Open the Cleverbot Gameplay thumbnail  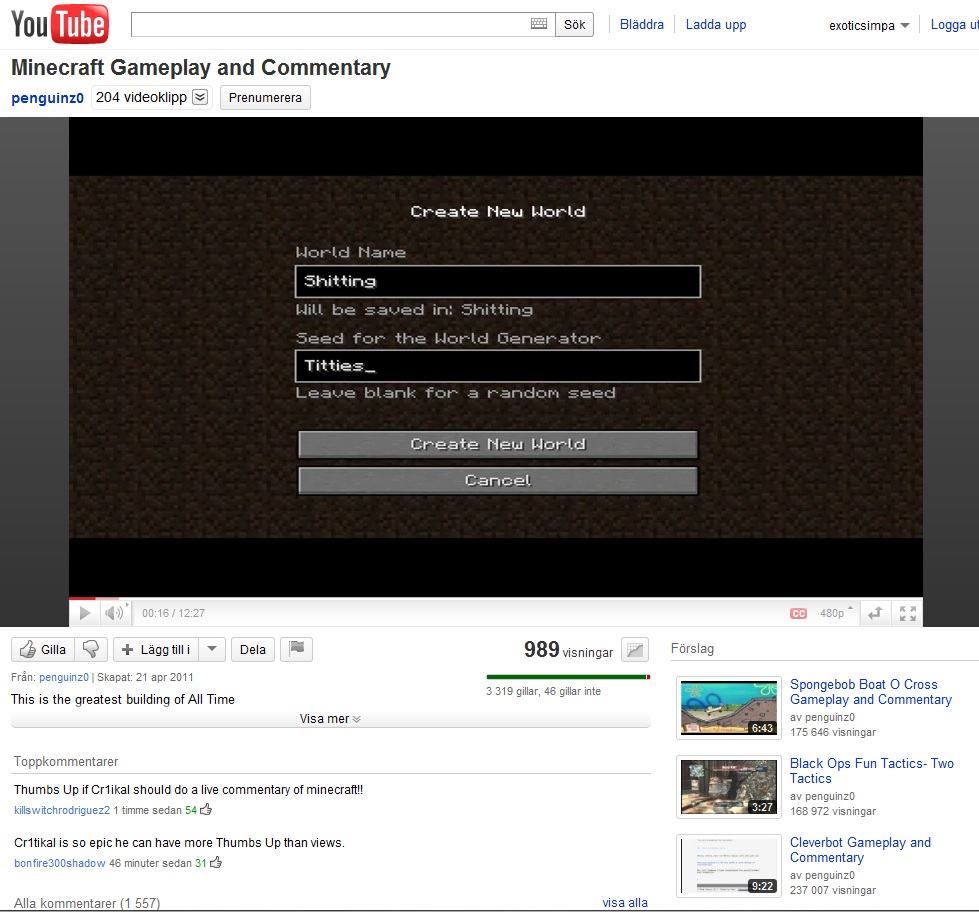tap(729, 866)
